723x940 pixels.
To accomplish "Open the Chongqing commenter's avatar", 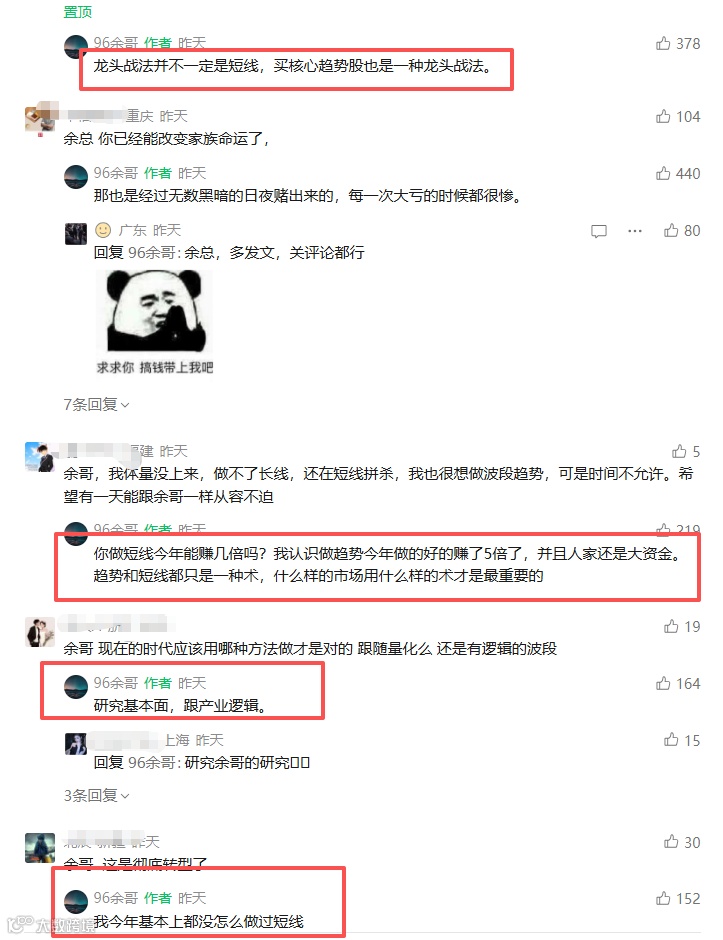I will tap(41, 118).
